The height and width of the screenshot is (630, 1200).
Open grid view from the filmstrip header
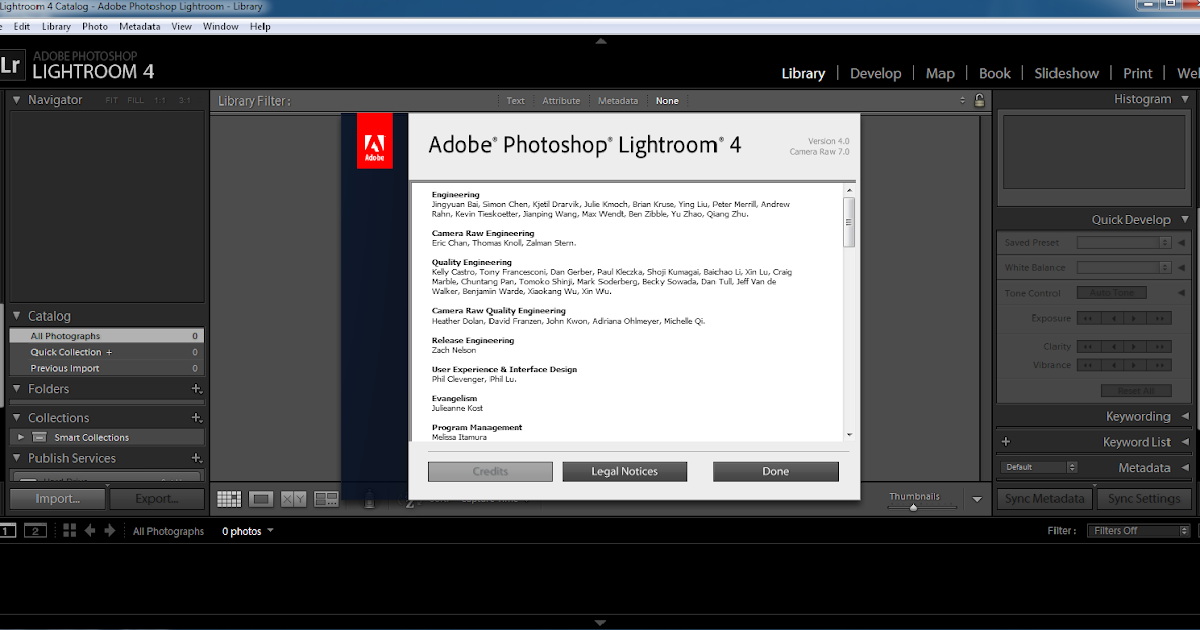tap(70, 531)
